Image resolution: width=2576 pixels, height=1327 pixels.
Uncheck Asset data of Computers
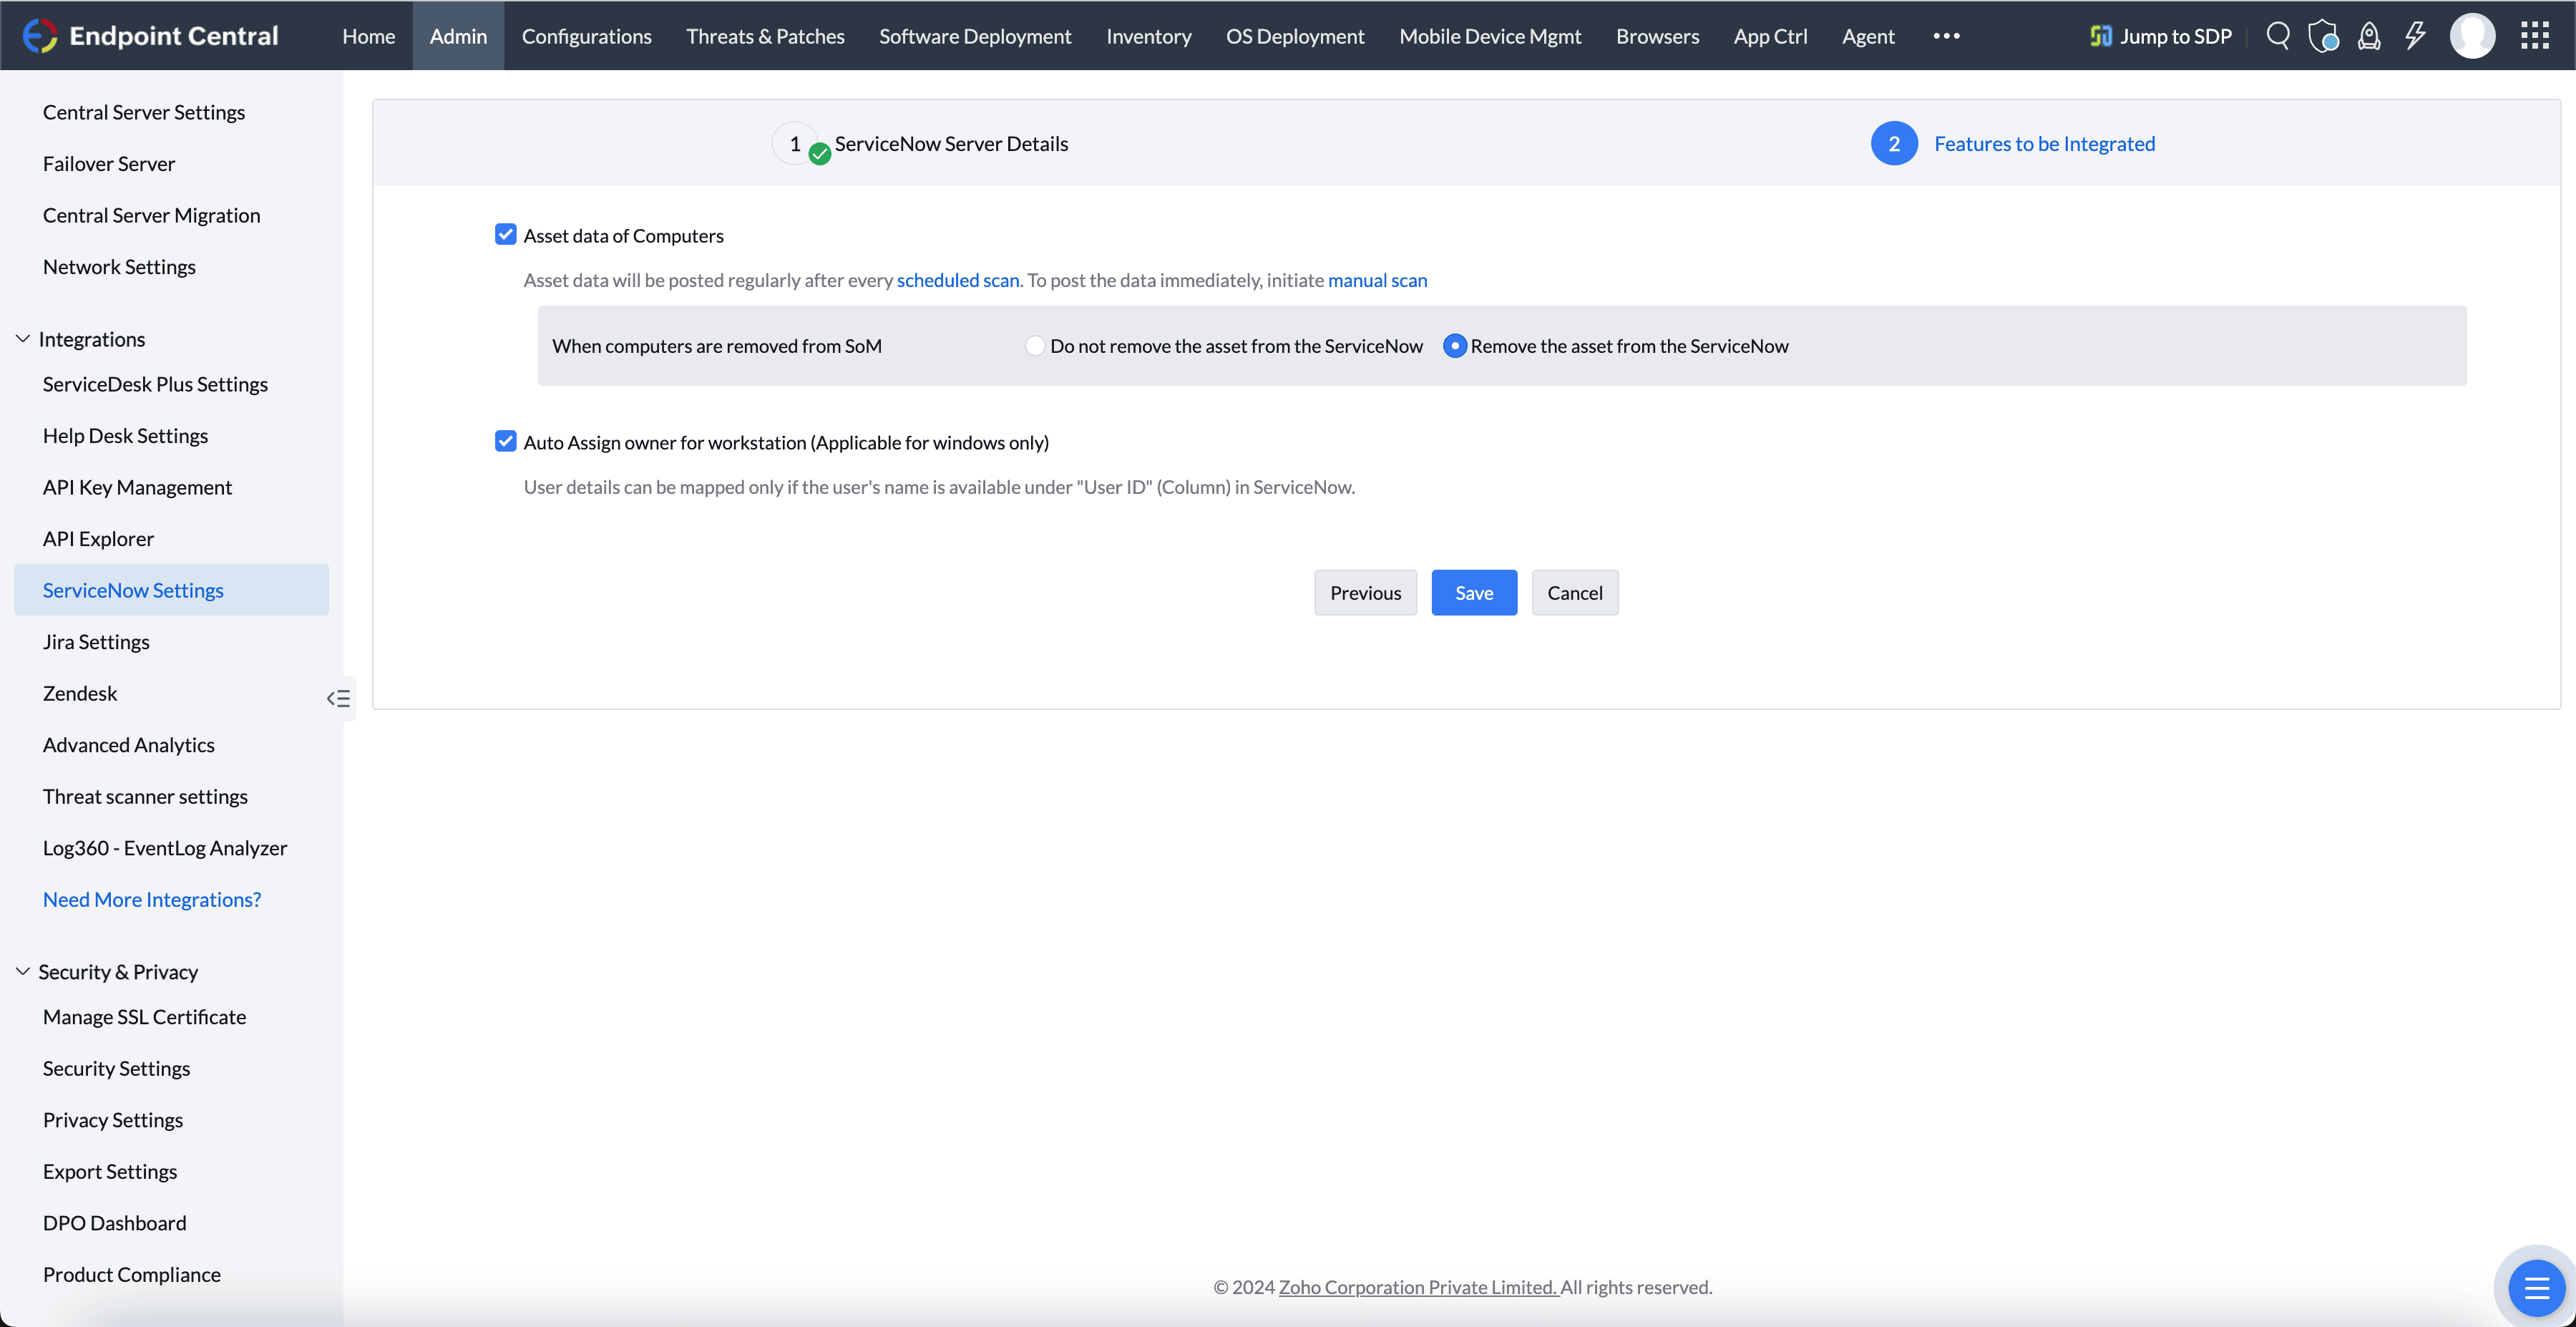tap(506, 234)
